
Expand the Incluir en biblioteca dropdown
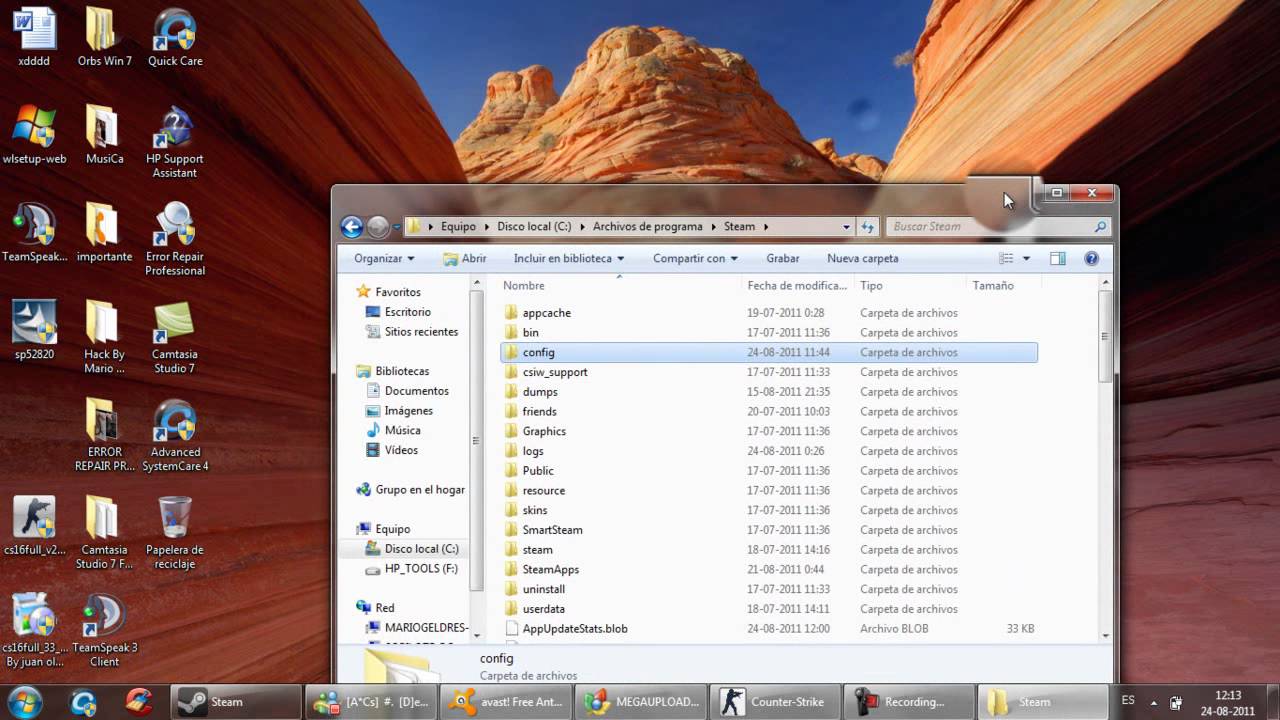[568, 258]
